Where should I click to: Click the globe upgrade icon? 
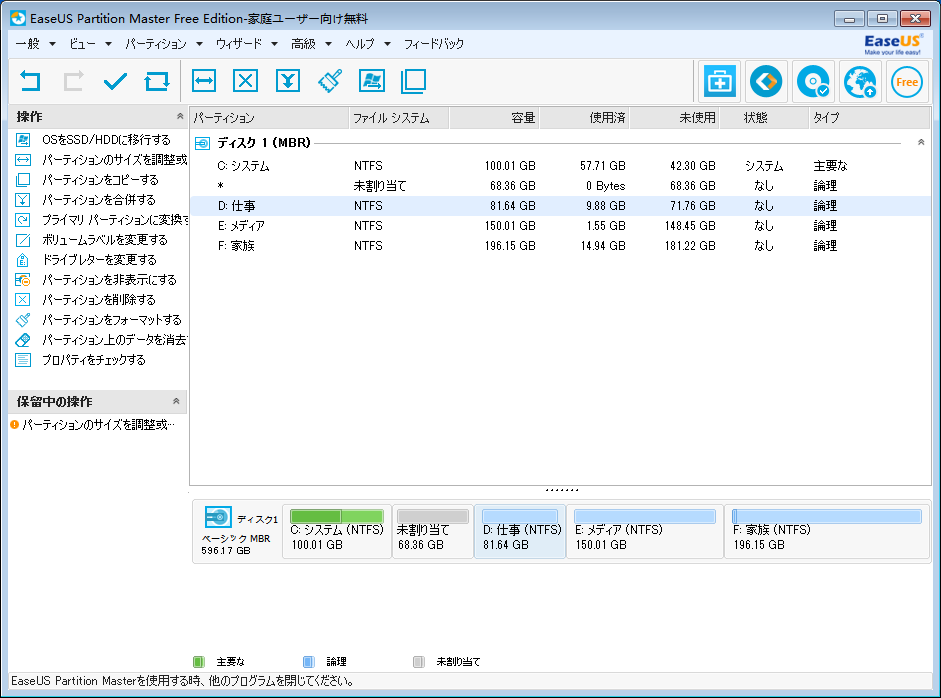pyautogui.click(x=859, y=81)
